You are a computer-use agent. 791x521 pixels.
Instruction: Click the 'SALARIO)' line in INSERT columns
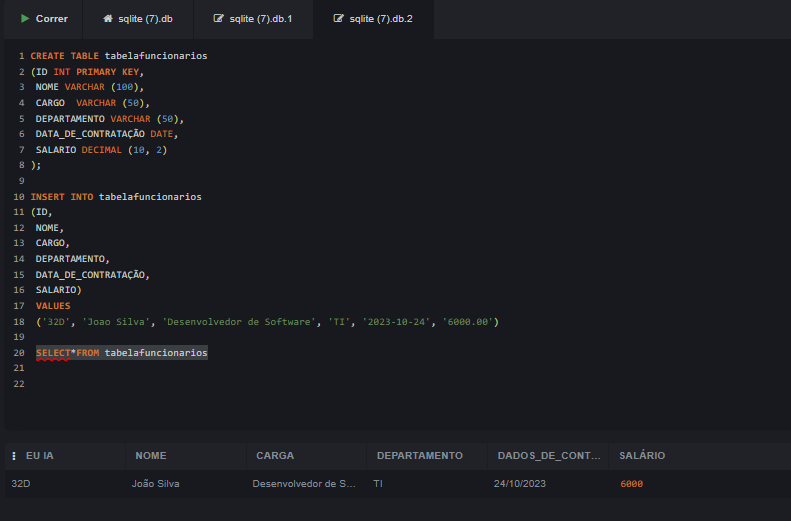pos(59,290)
